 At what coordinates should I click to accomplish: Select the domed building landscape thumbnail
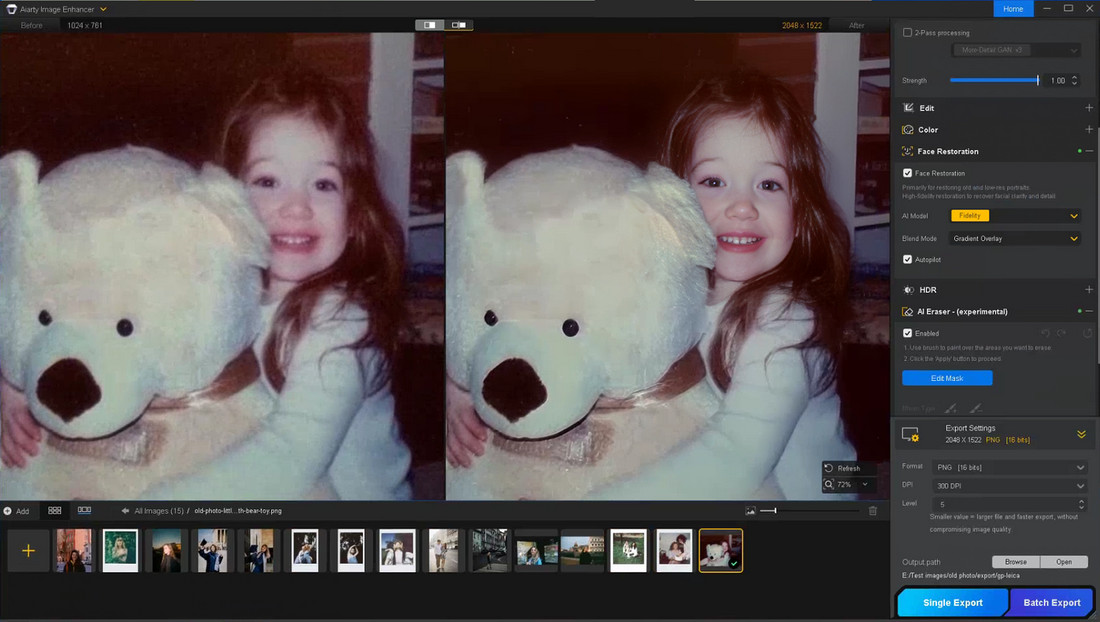tap(582, 550)
